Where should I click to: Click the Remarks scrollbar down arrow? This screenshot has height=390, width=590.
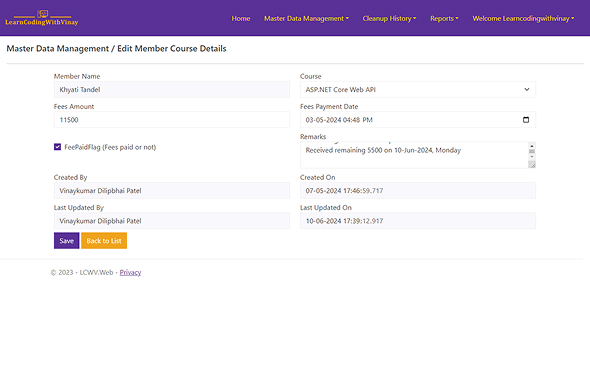(x=532, y=157)
